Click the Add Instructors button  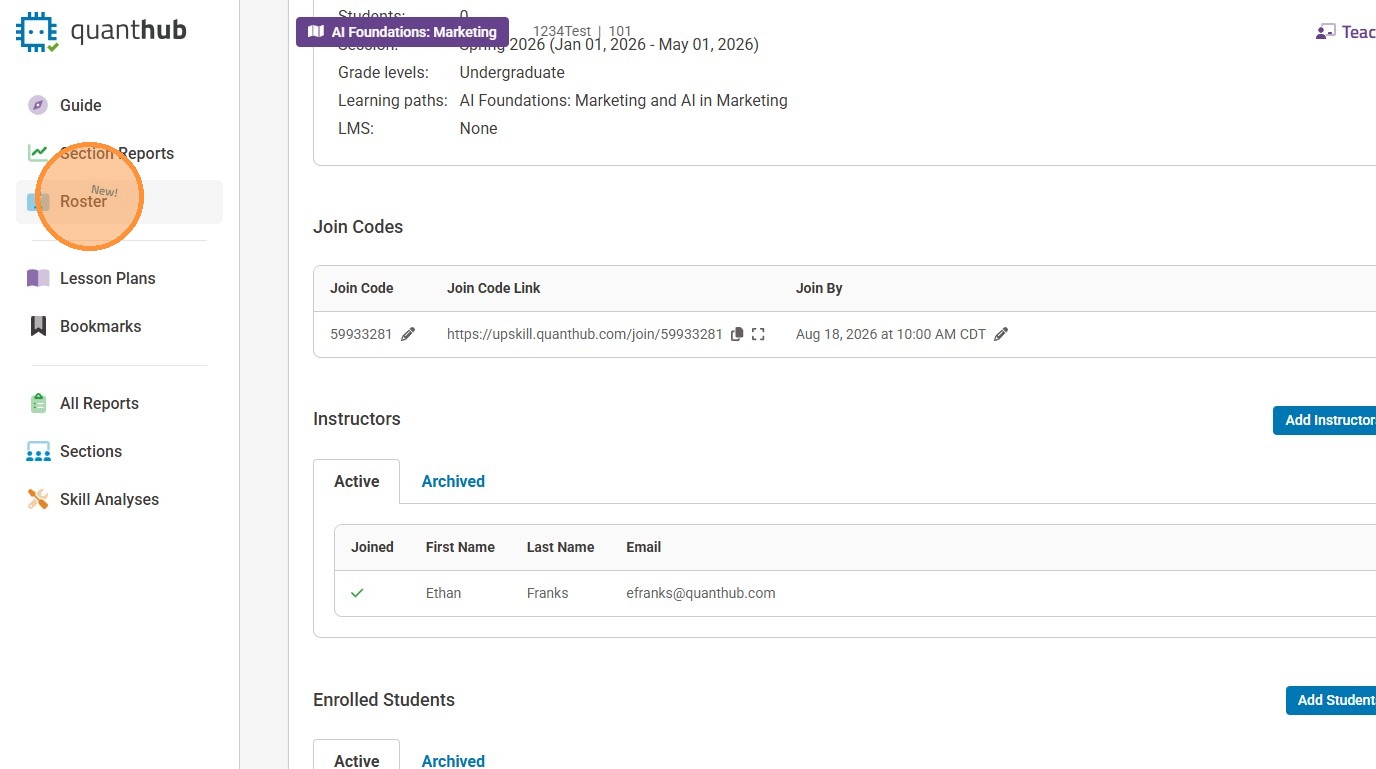point(1328,420)
